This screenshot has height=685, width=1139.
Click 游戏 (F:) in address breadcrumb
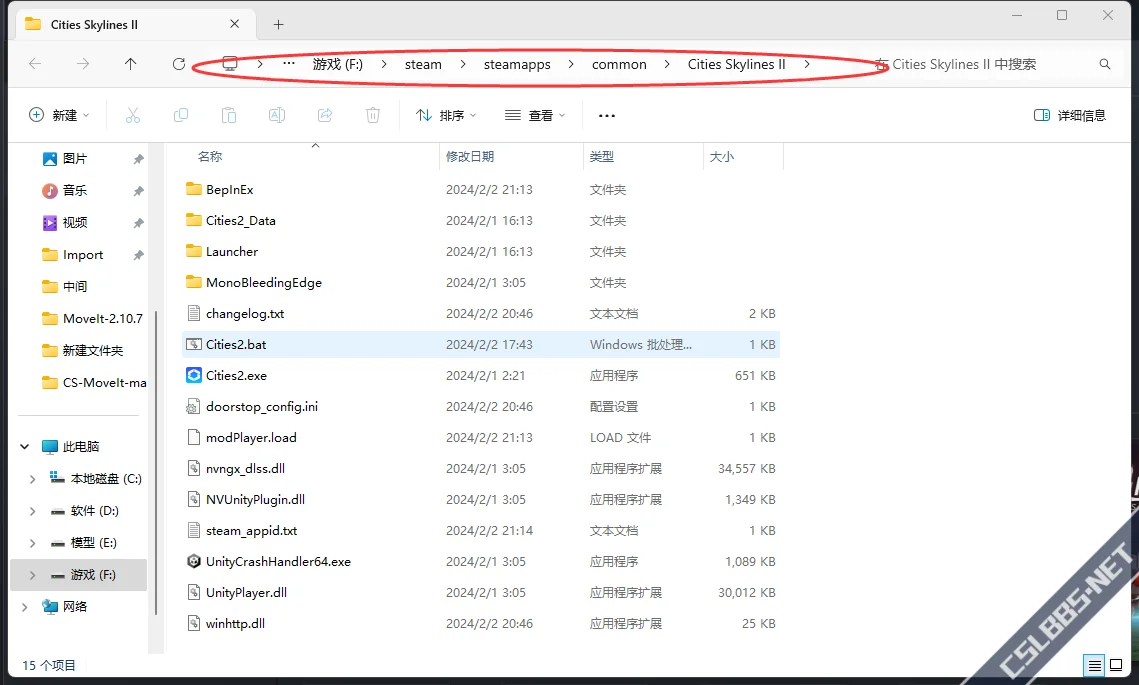tap(338, 64)
